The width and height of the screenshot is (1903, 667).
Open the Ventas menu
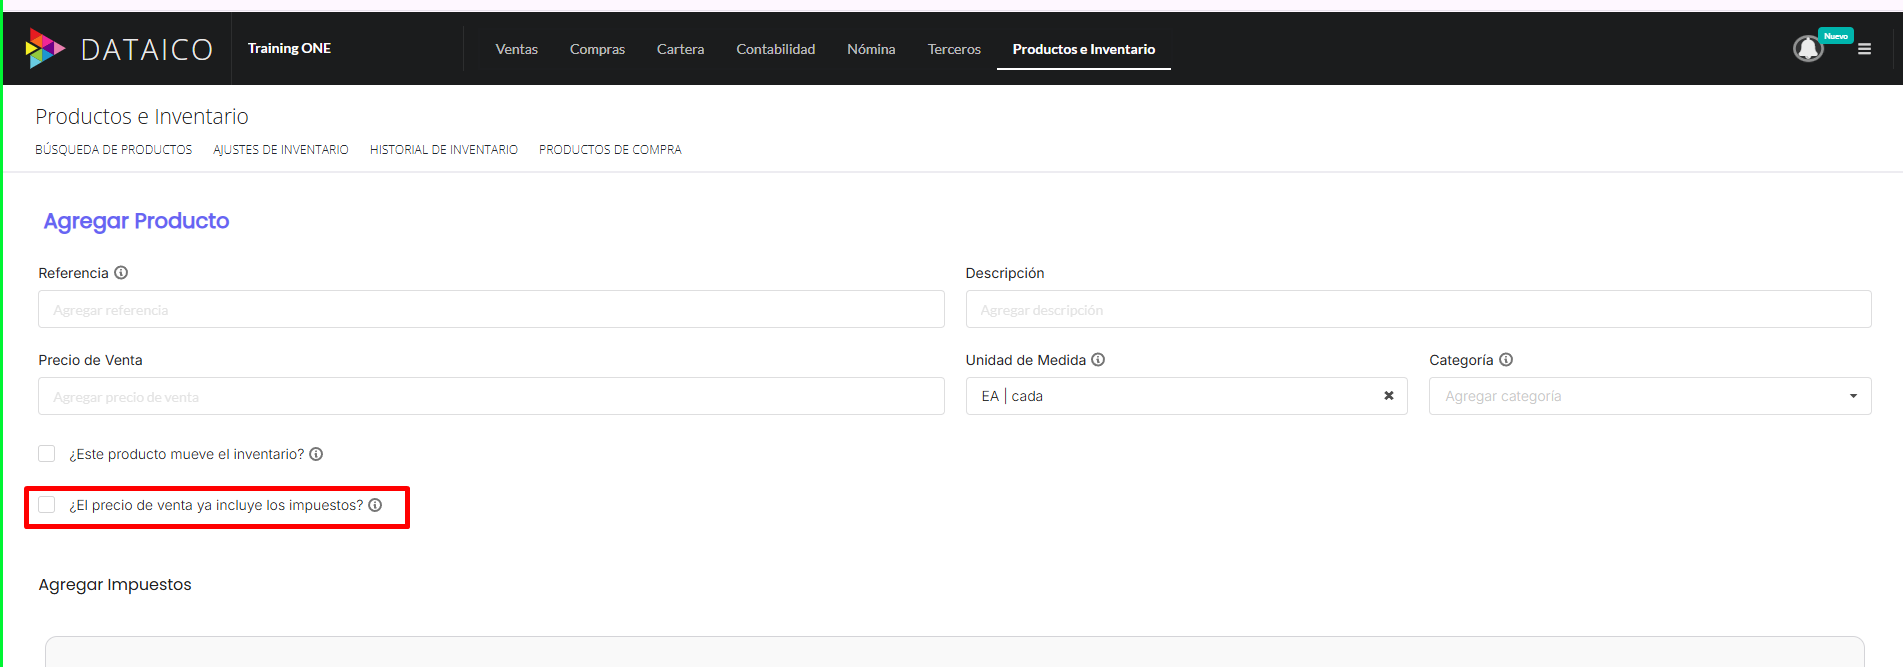[x=516, y=49]
